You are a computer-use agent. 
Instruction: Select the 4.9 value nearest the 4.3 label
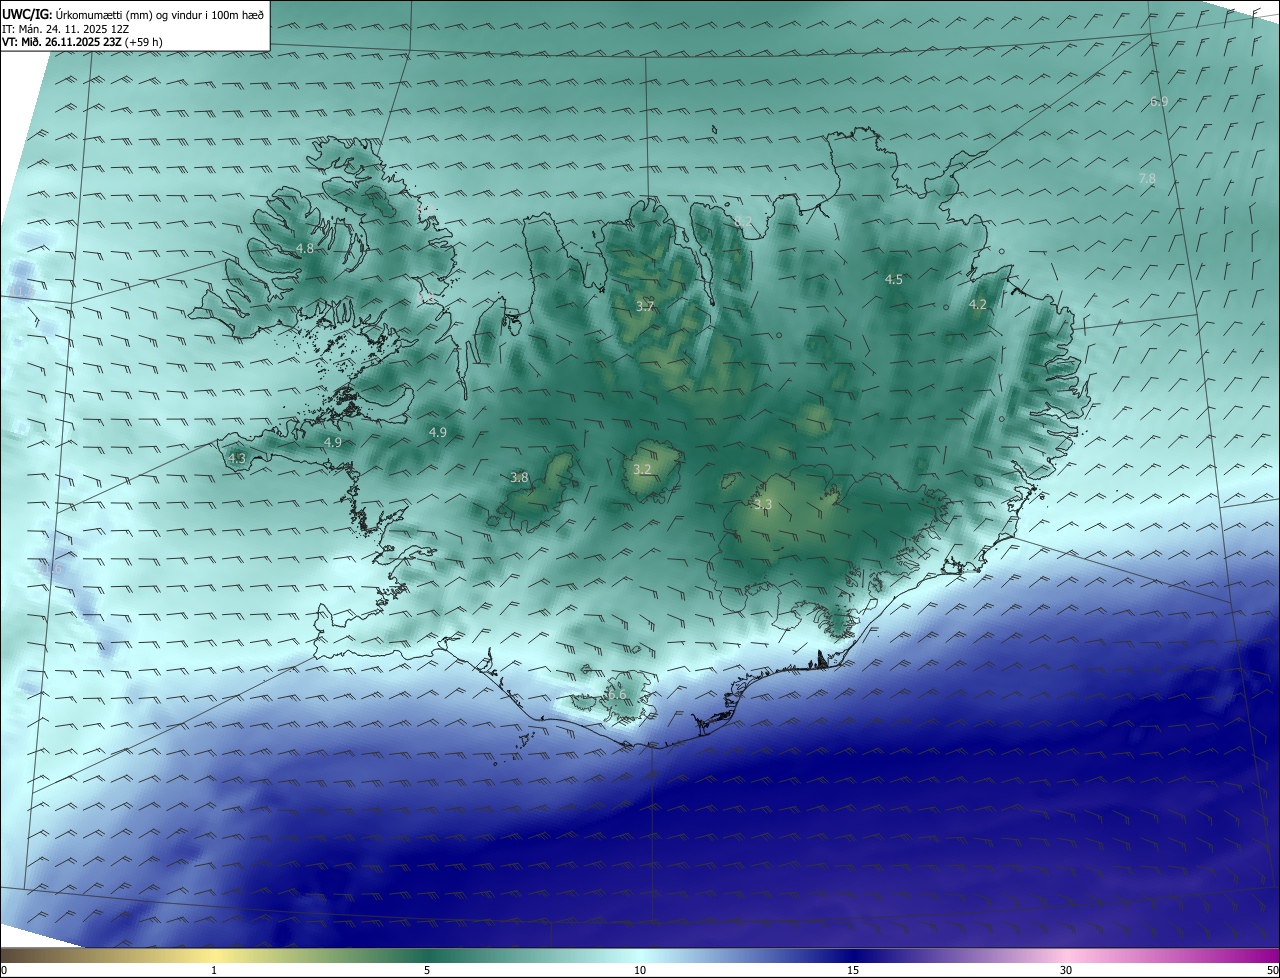click(x=333, y=442)
